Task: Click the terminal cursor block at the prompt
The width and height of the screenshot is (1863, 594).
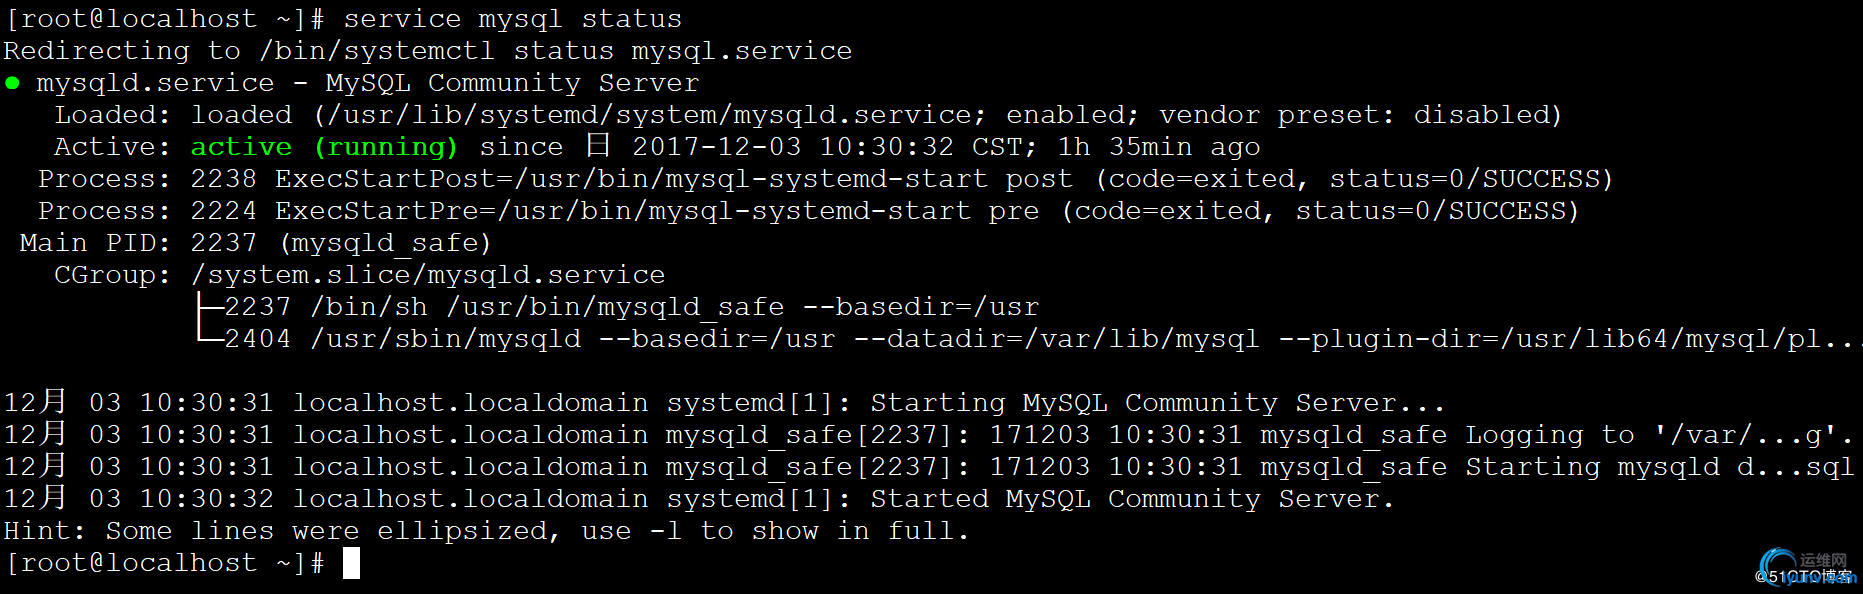Action: (351, 563)
